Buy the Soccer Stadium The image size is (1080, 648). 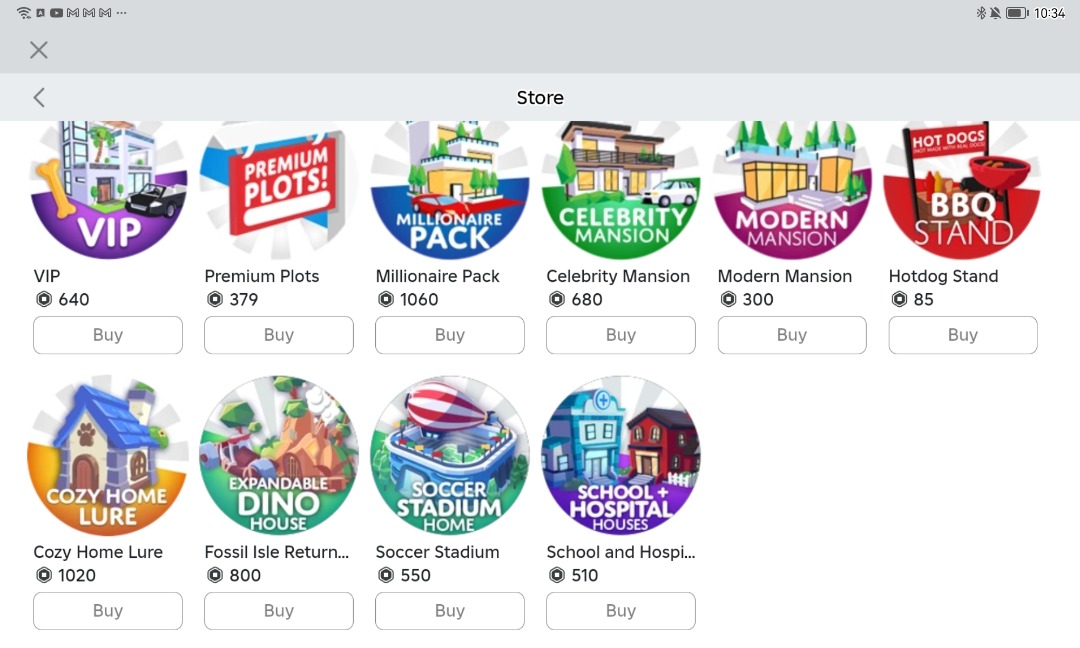[449, 610]
